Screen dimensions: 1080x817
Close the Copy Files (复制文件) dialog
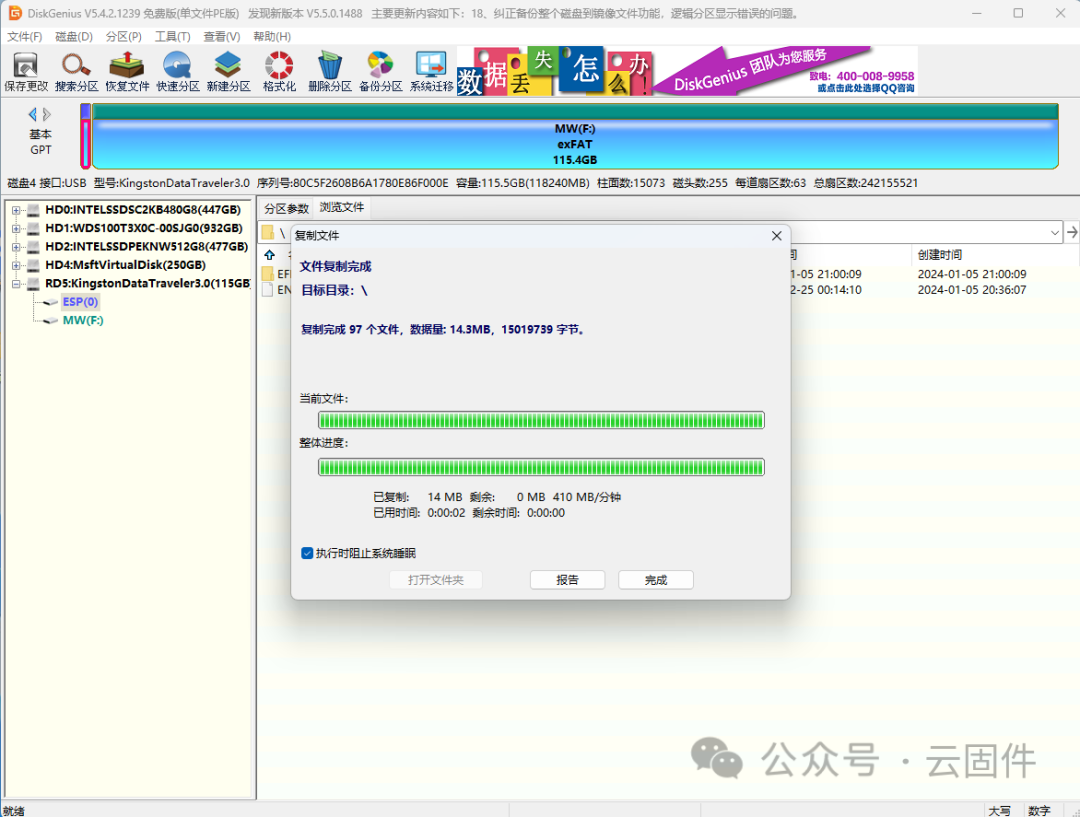tap(776, 236)
